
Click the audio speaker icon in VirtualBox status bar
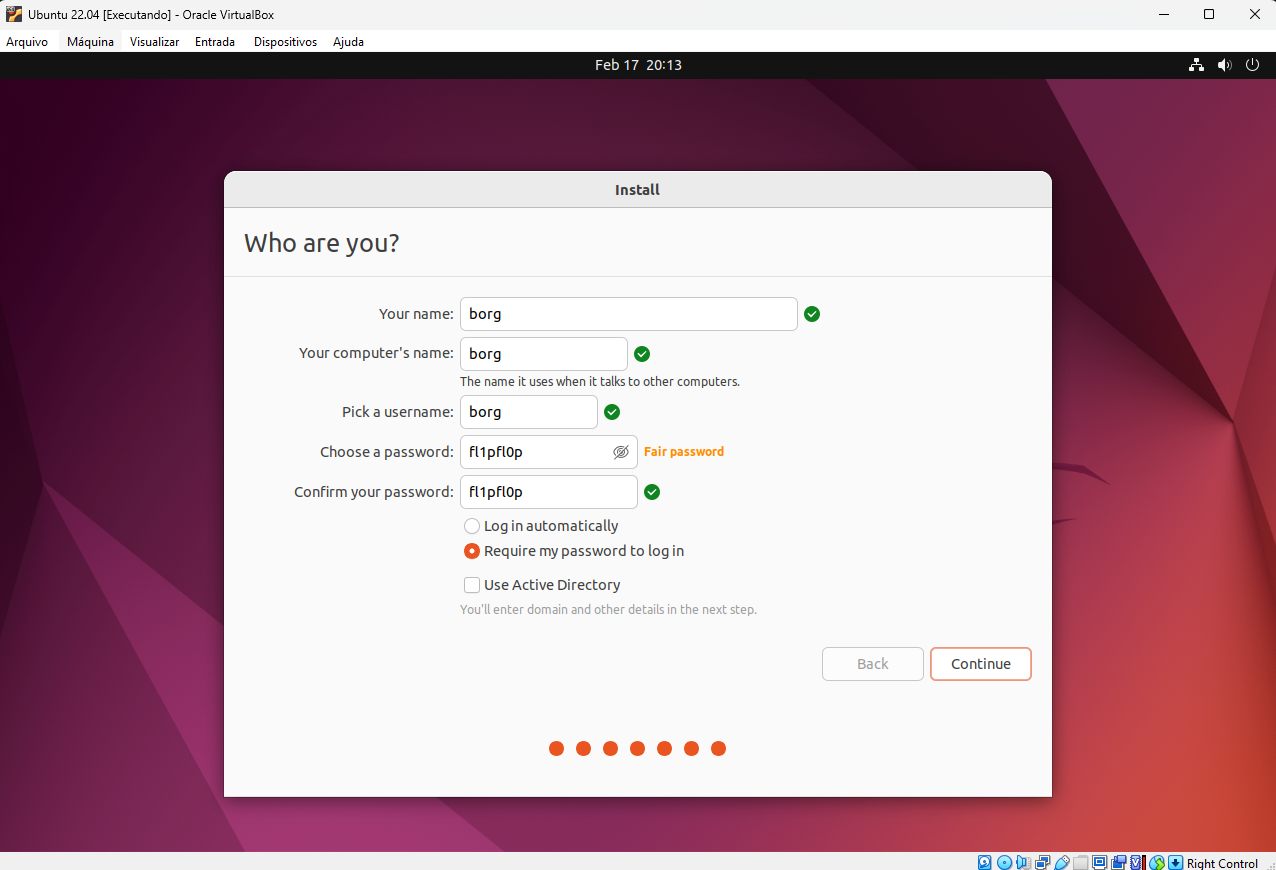point(1022,862)
